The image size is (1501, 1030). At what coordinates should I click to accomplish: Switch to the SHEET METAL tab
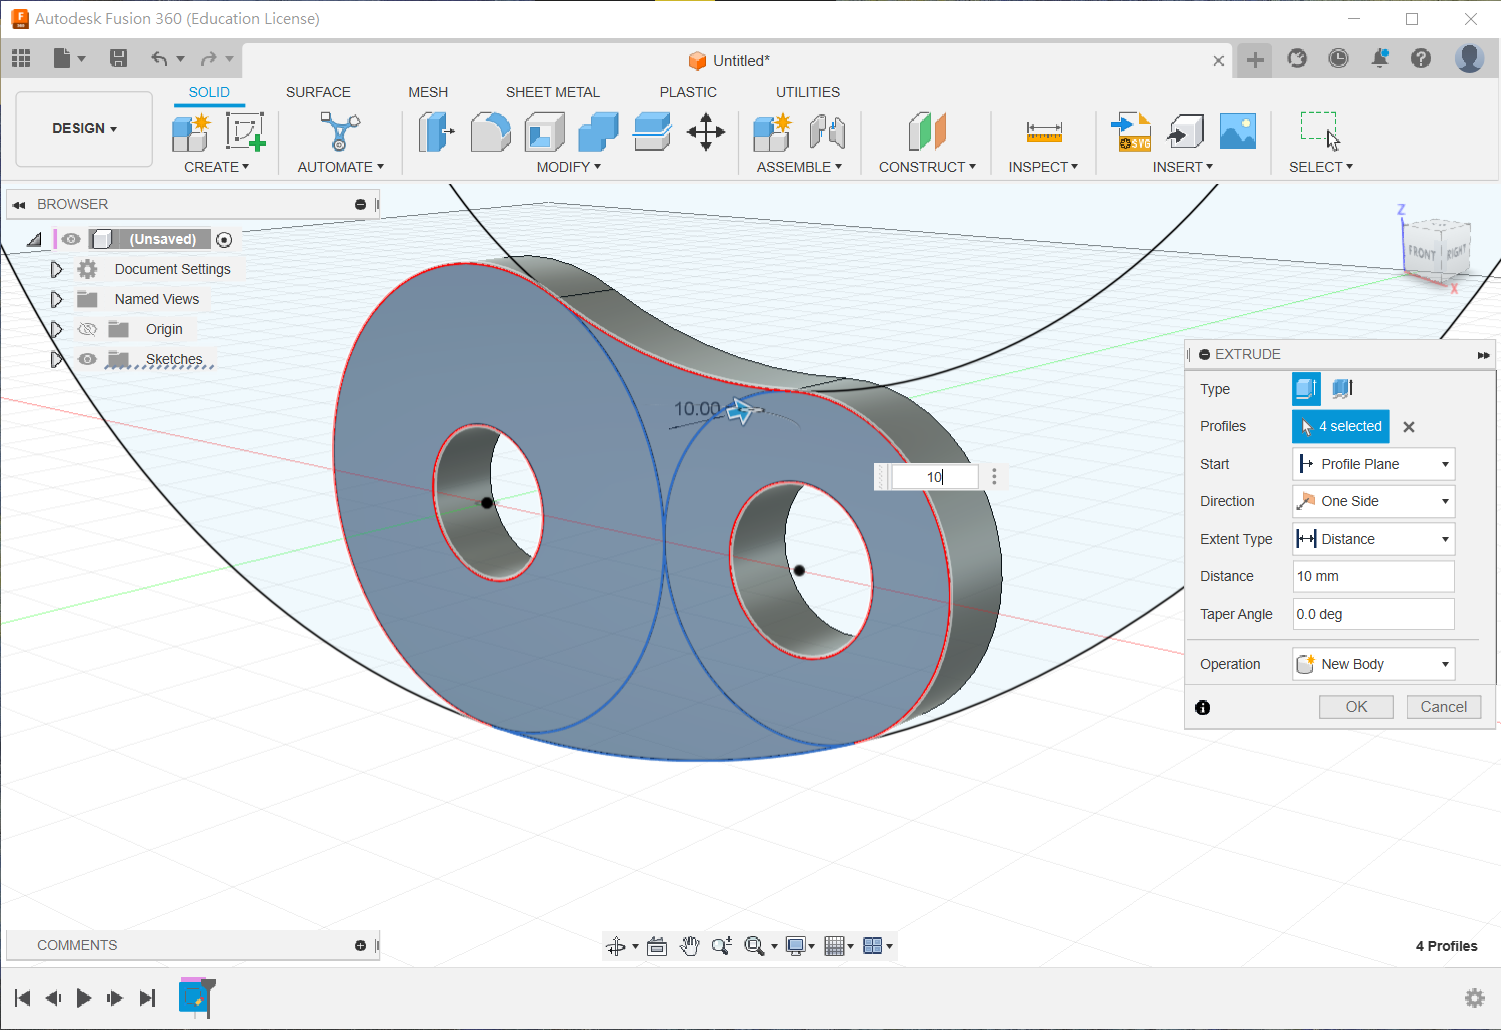[x=552, y=92]
